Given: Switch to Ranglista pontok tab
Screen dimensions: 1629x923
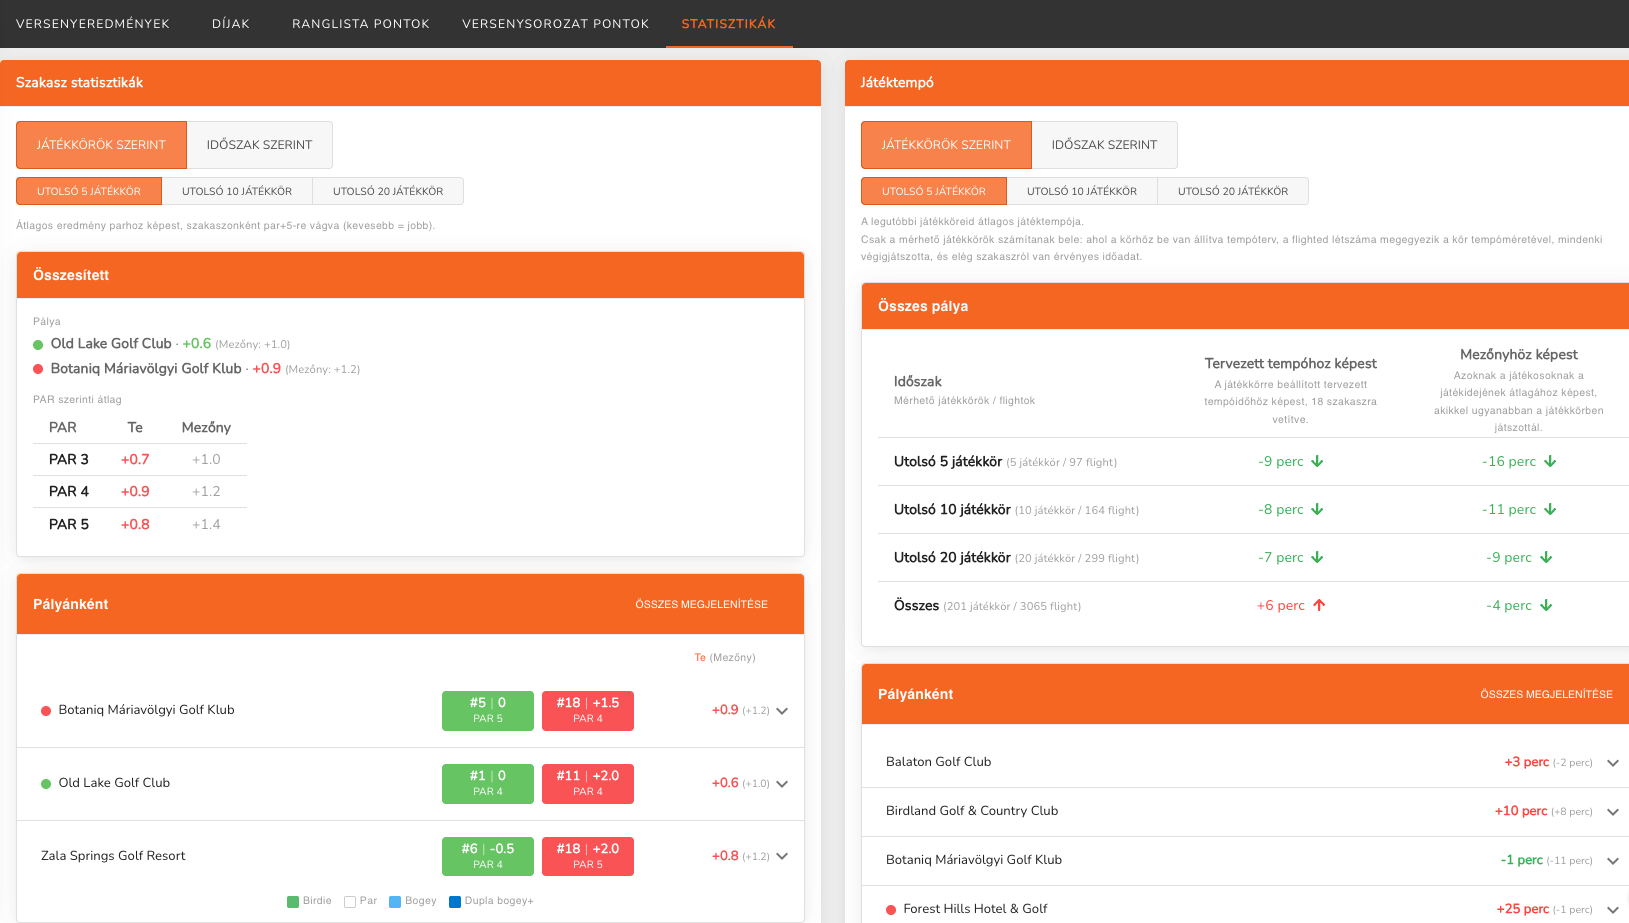Looking at the screenshot, I should tap(361, 24).
